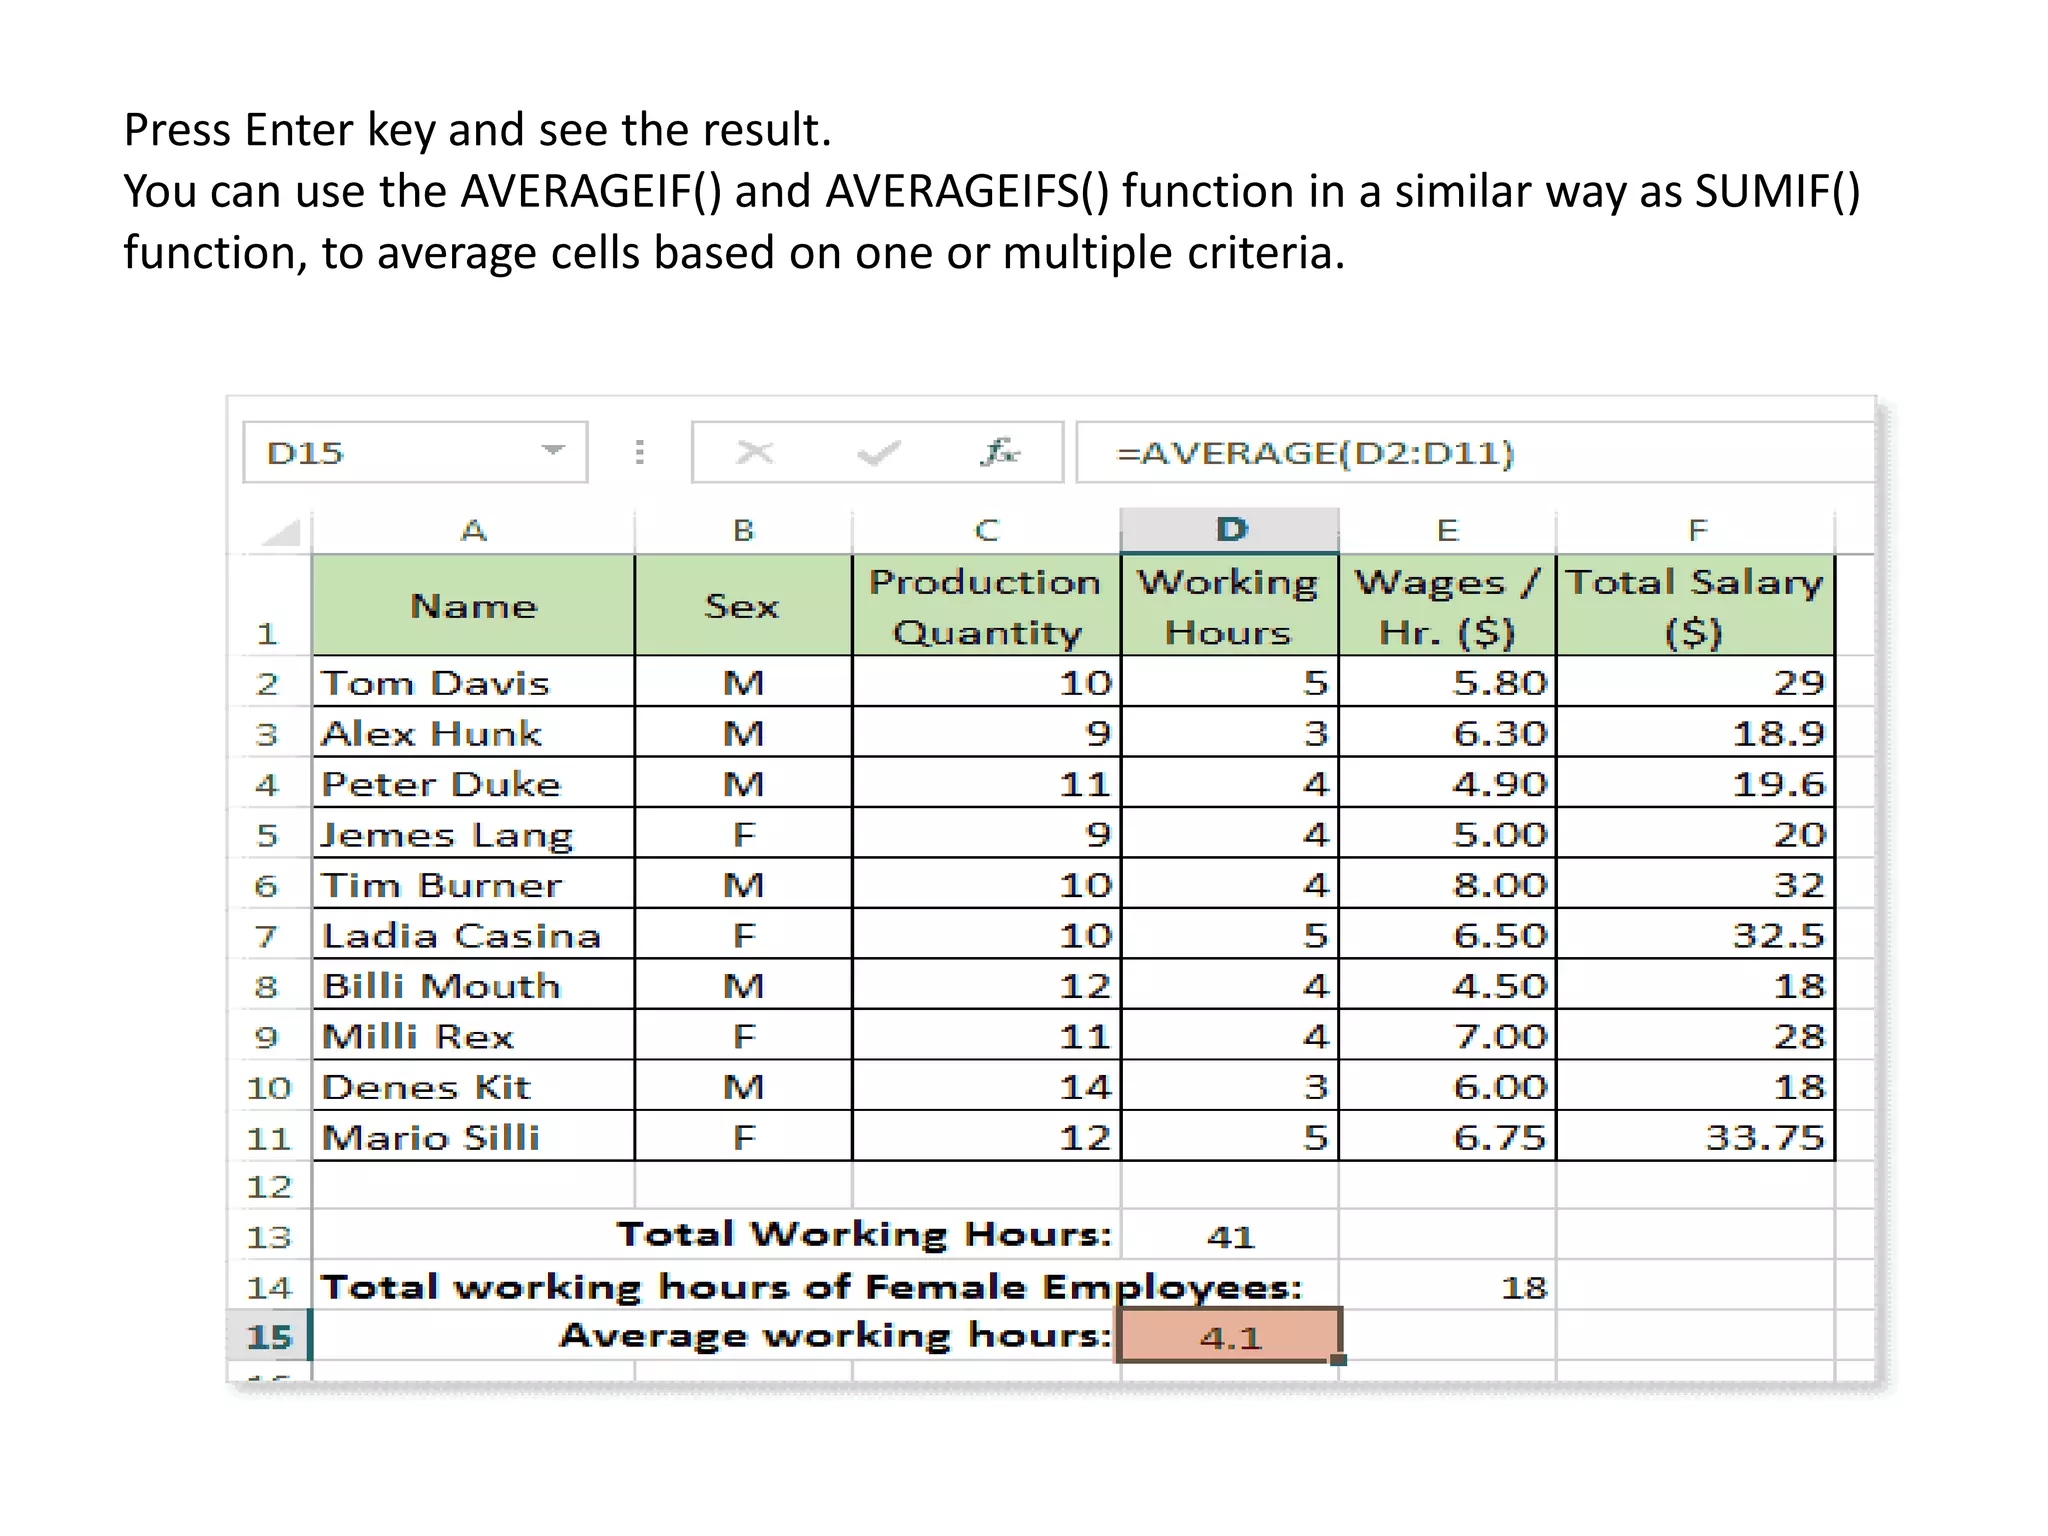Select the Tim Burner cell
The image size is (2048, 1536).
click(473, 884)
